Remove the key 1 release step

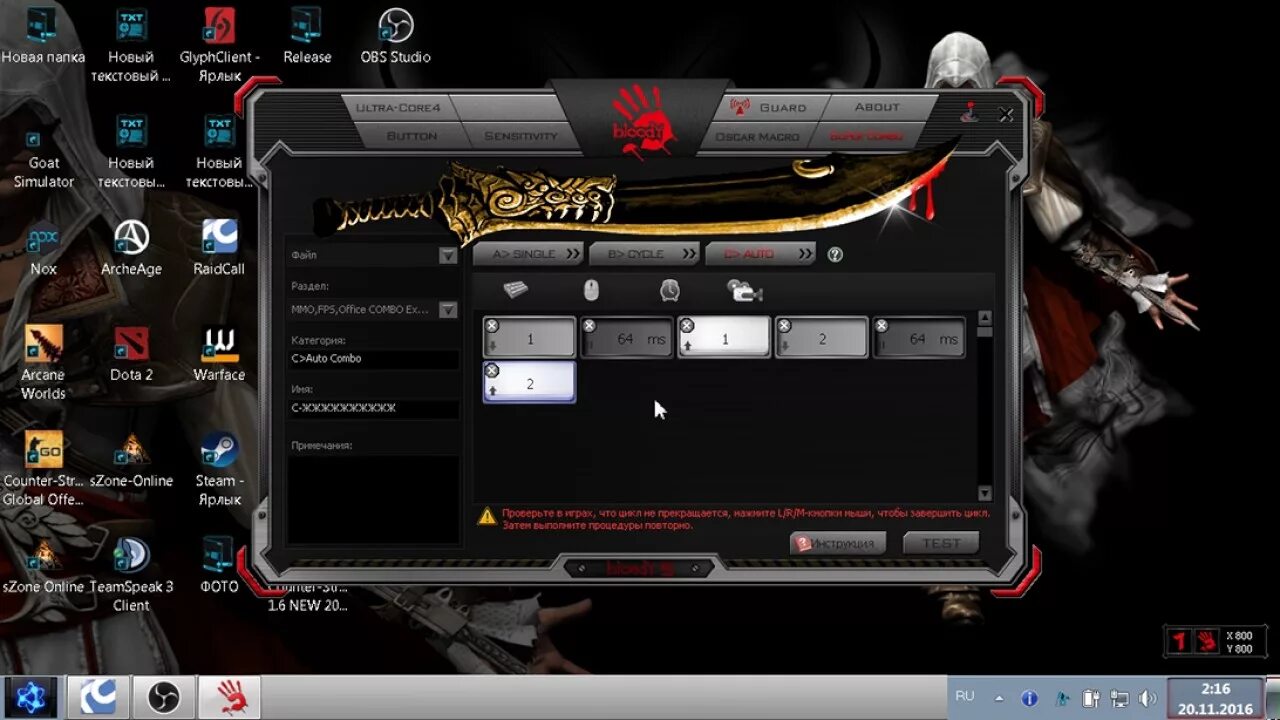[687, 326]
